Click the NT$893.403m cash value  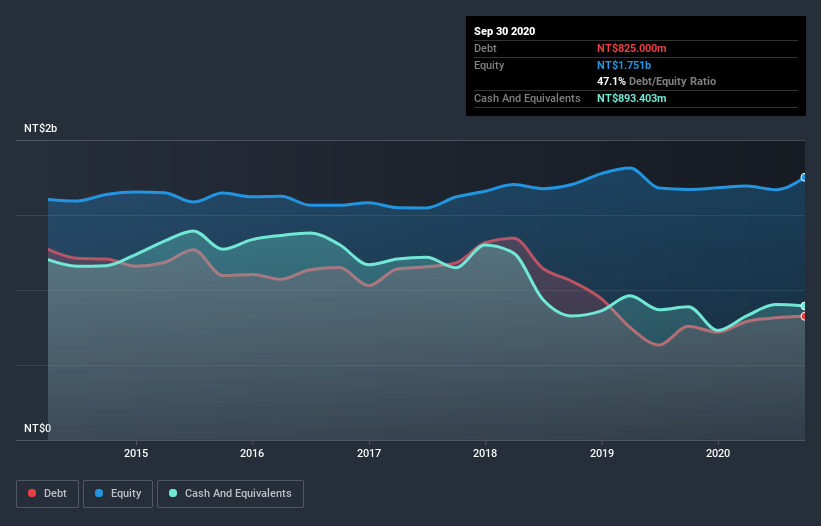pos(631,98)
